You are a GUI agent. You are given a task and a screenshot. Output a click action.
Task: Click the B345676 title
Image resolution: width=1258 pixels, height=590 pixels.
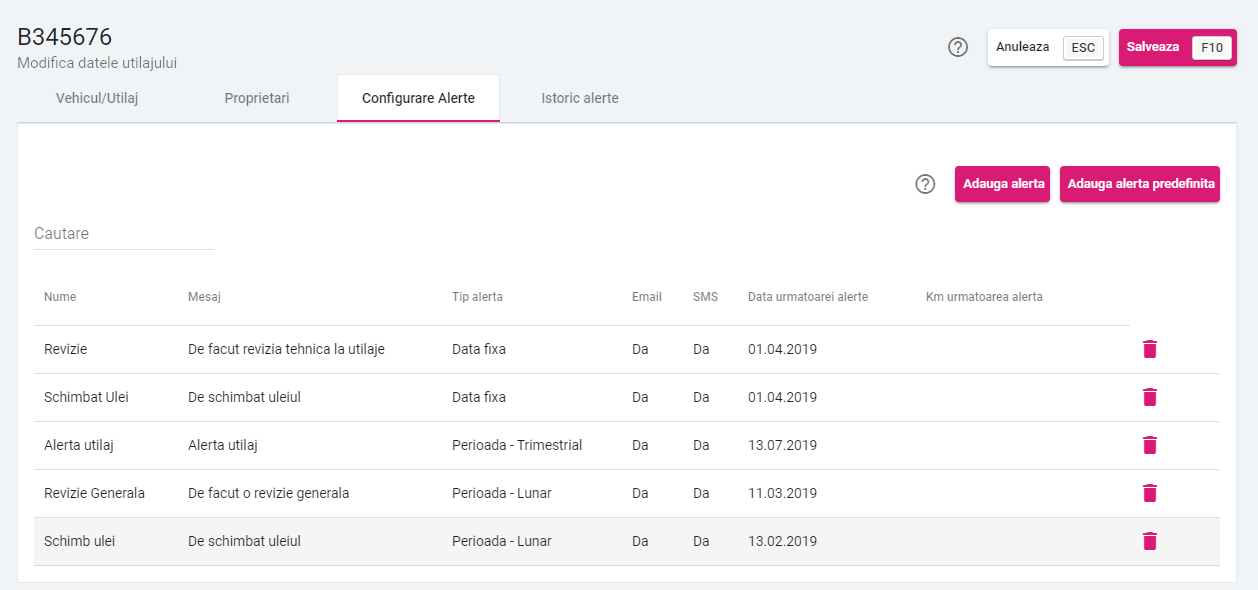65,37
